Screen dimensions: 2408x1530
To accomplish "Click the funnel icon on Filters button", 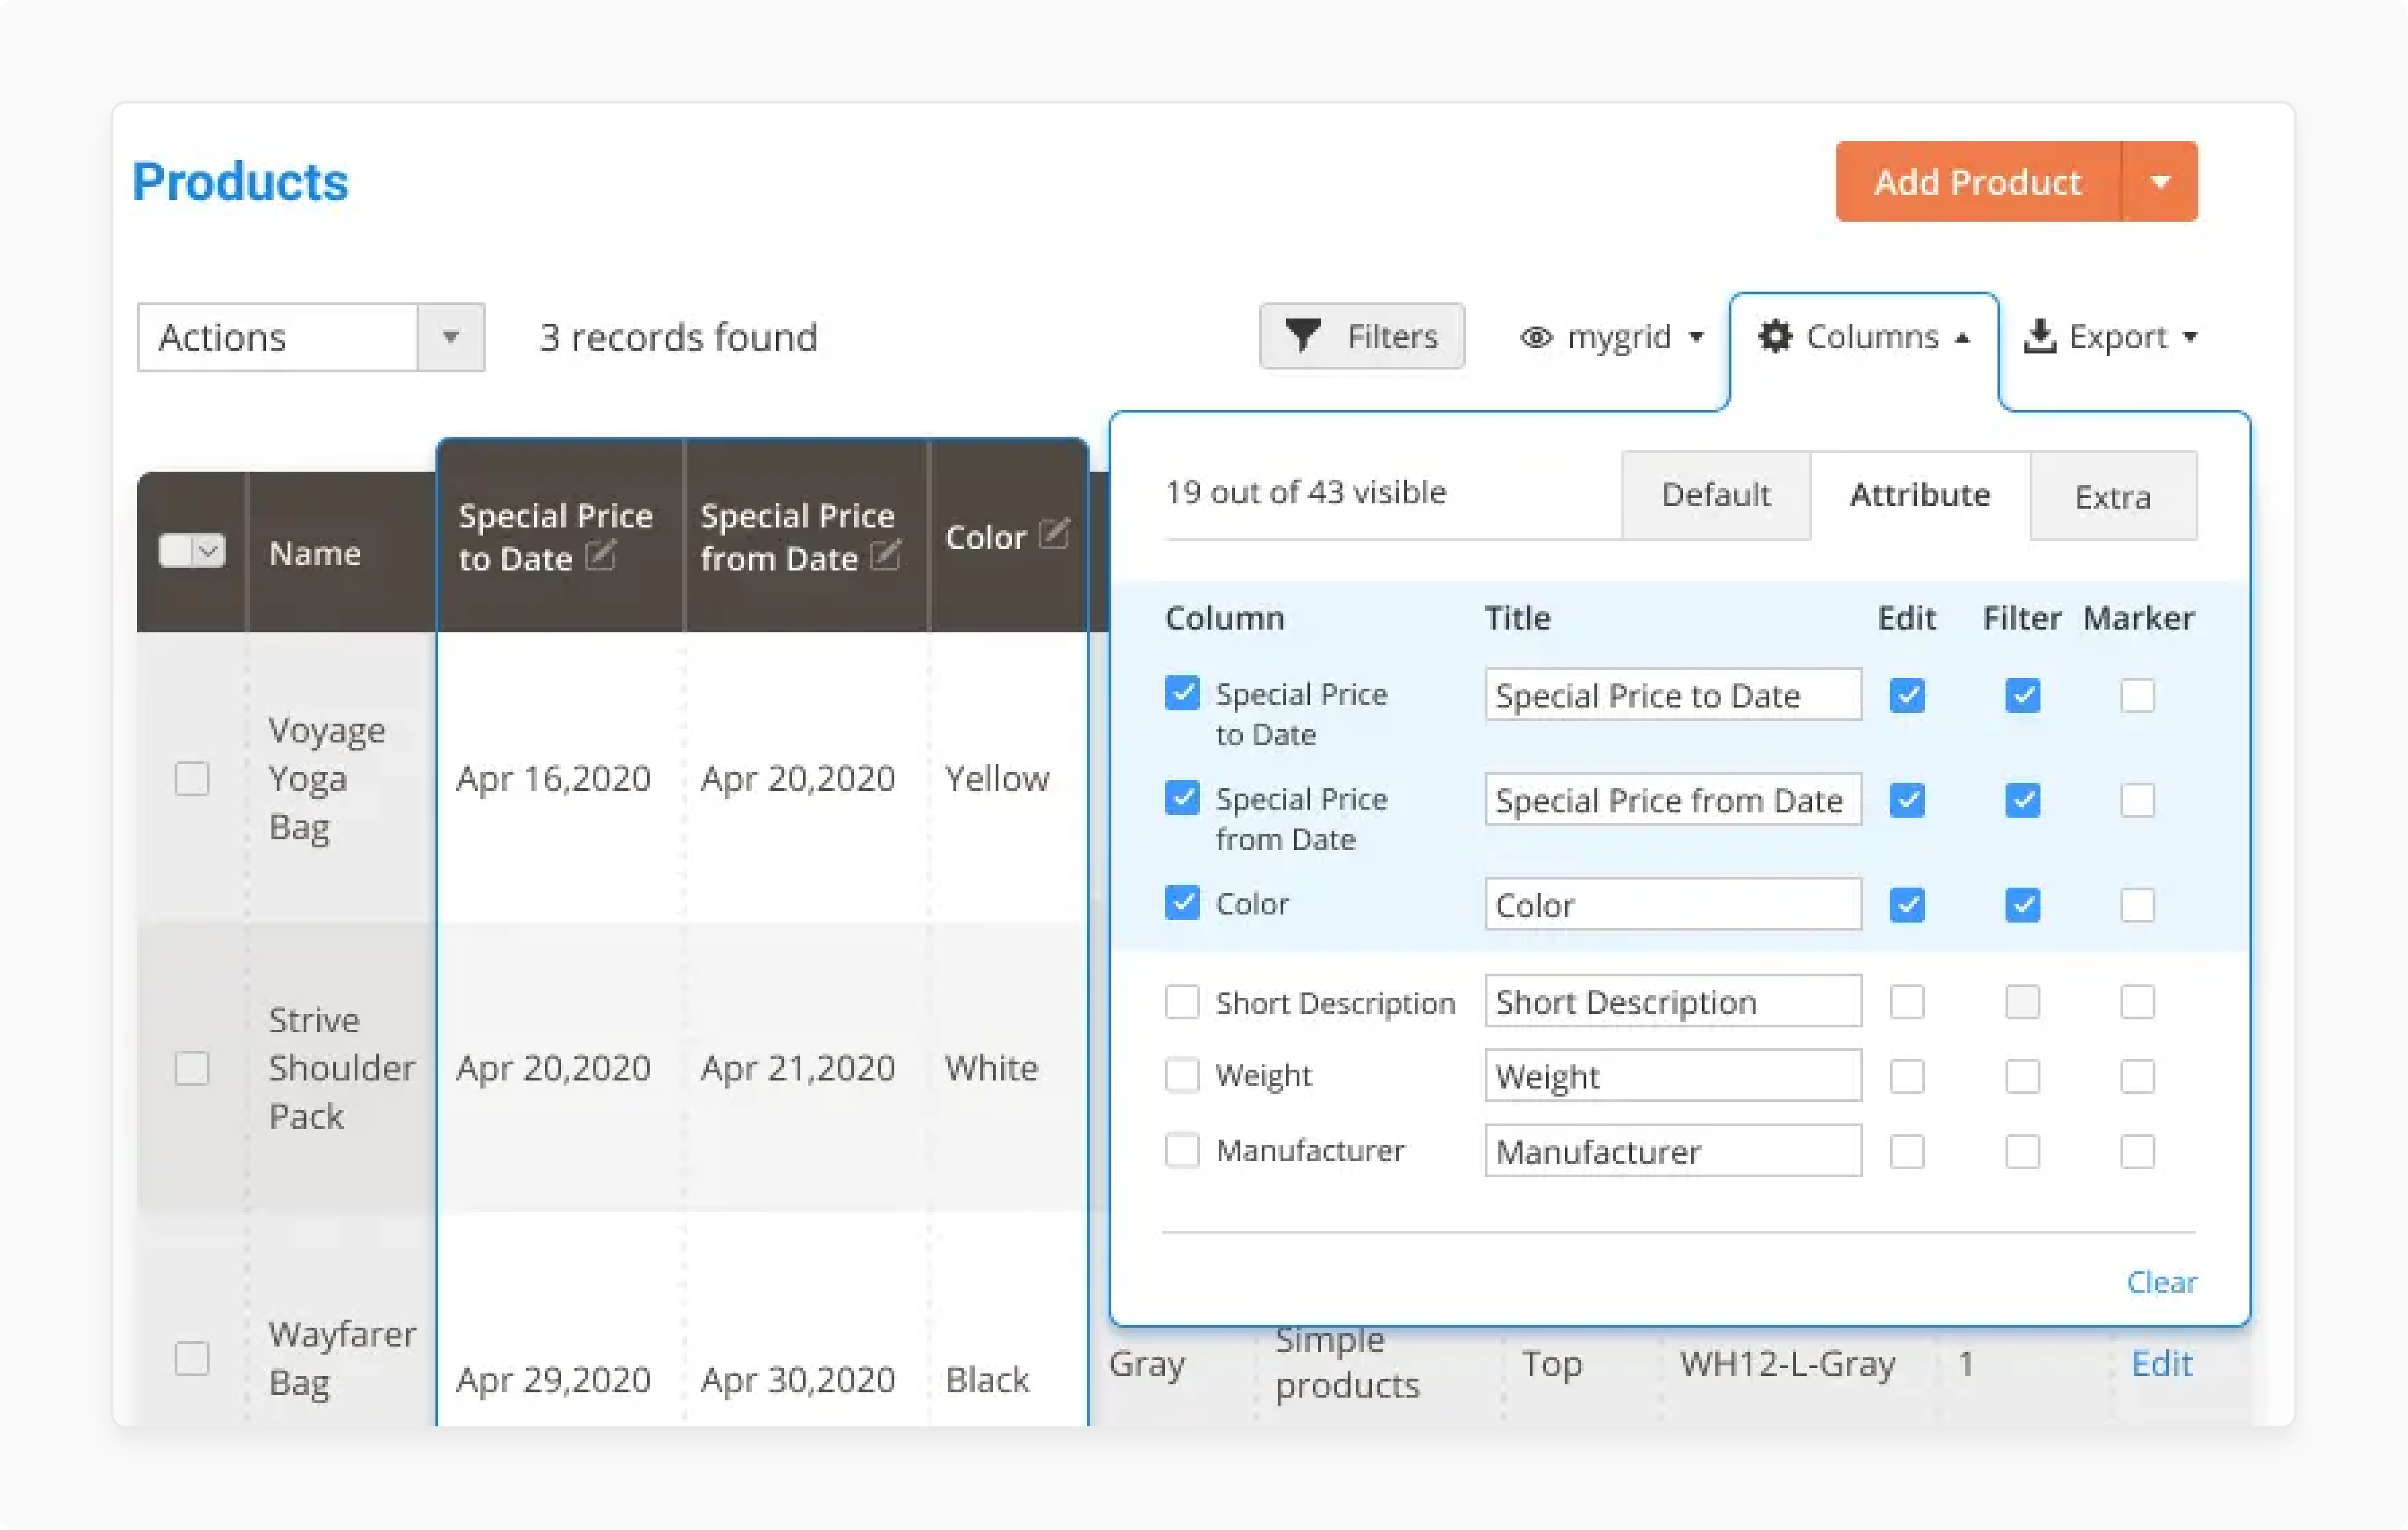I will tap(1302, 336).
